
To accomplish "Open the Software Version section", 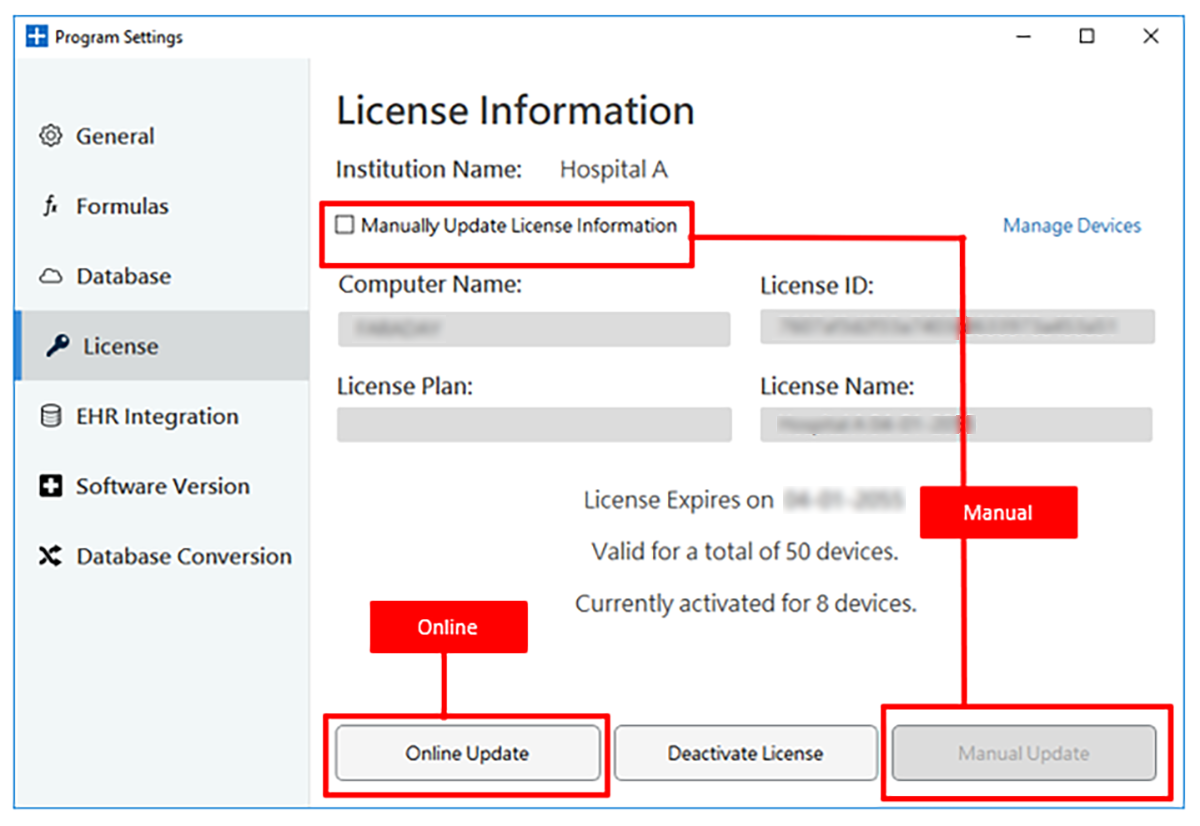I will (x=162, y=486).
